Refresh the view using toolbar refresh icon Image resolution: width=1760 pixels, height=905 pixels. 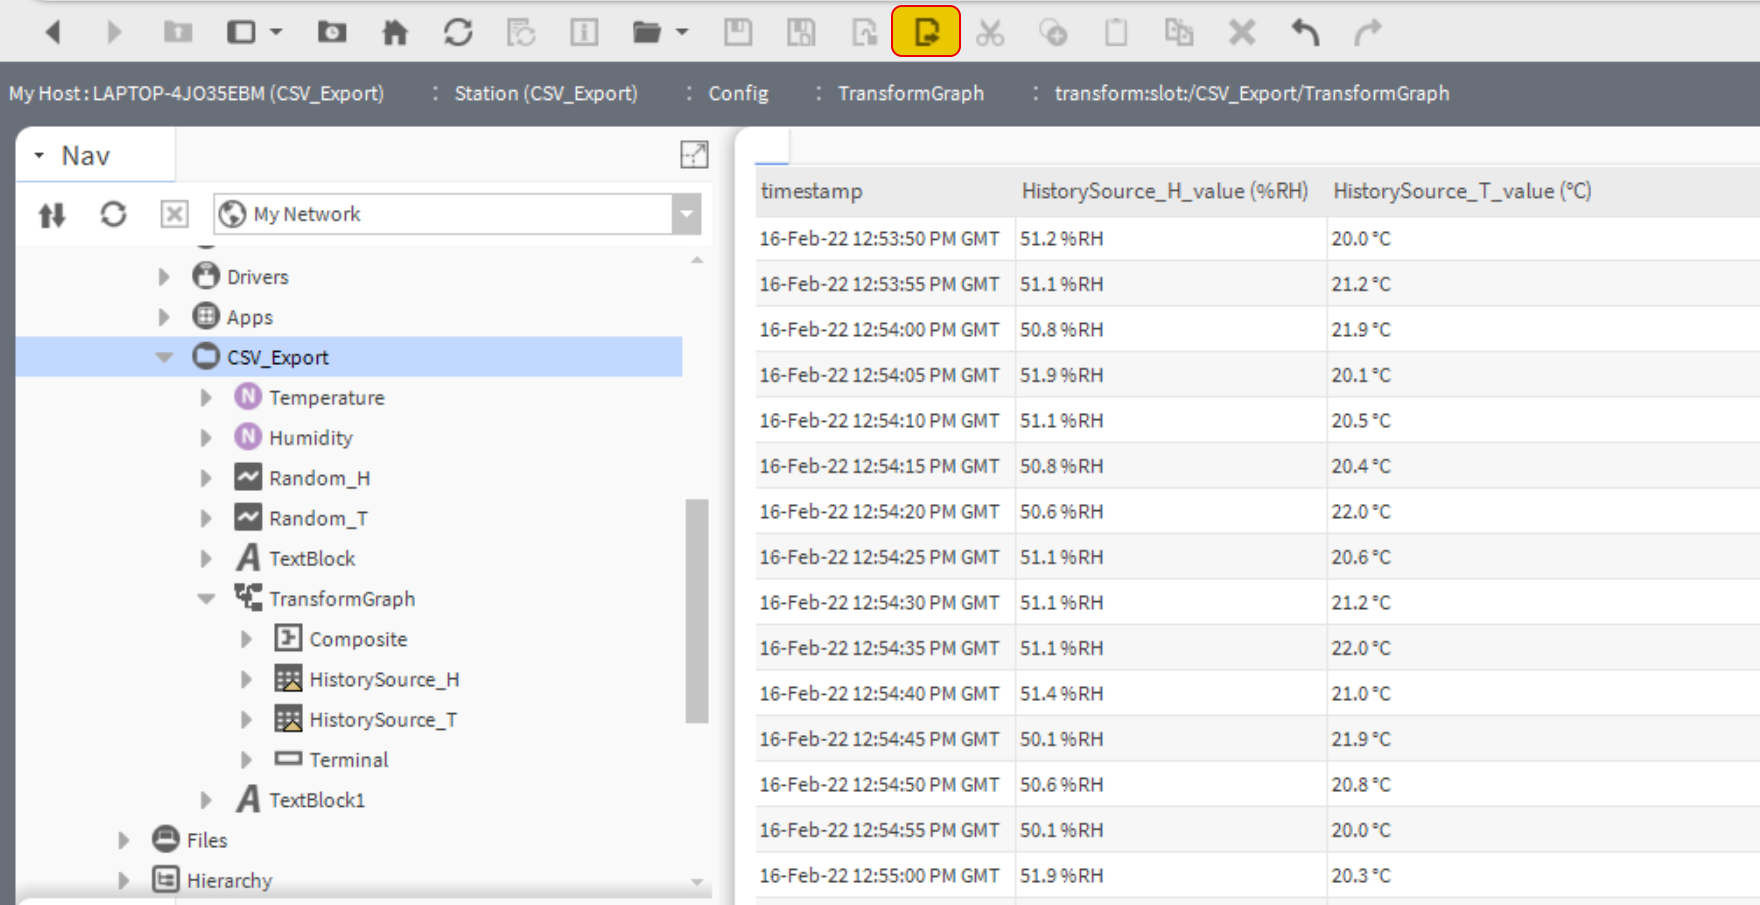[x=458, y=33]
